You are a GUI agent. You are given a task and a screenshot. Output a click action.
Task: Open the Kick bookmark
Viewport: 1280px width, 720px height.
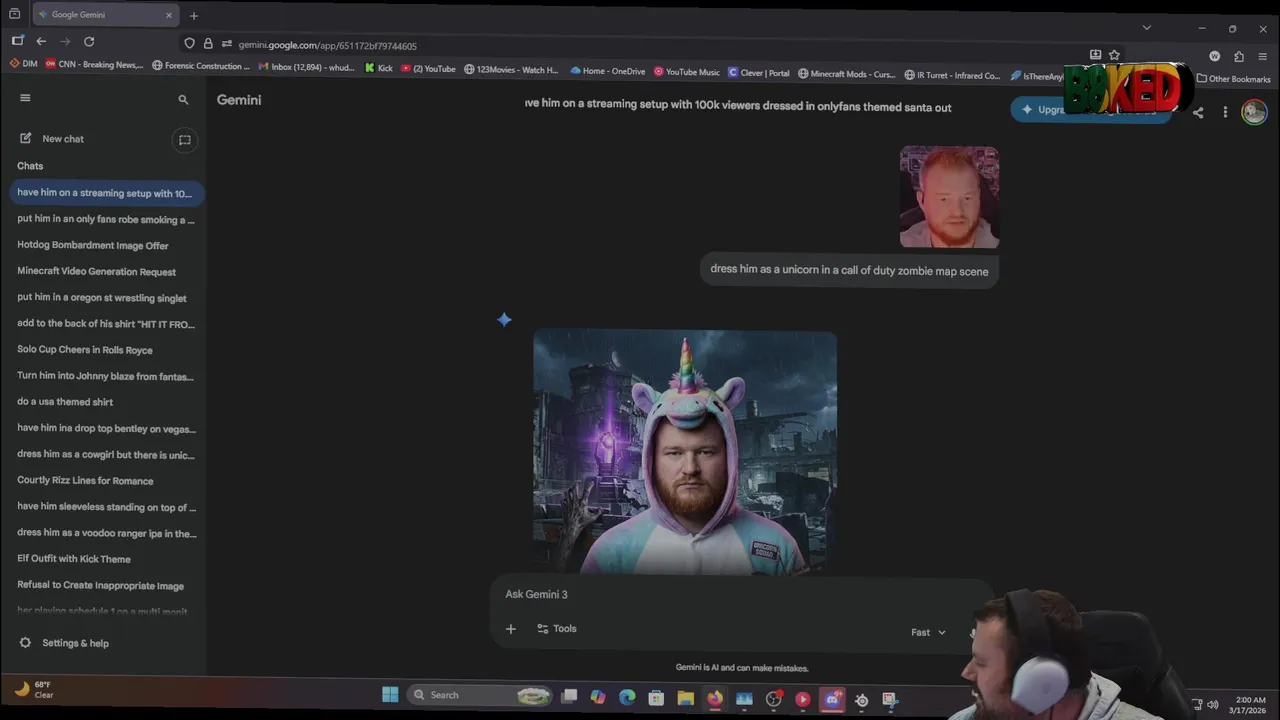tap(378, 70)
